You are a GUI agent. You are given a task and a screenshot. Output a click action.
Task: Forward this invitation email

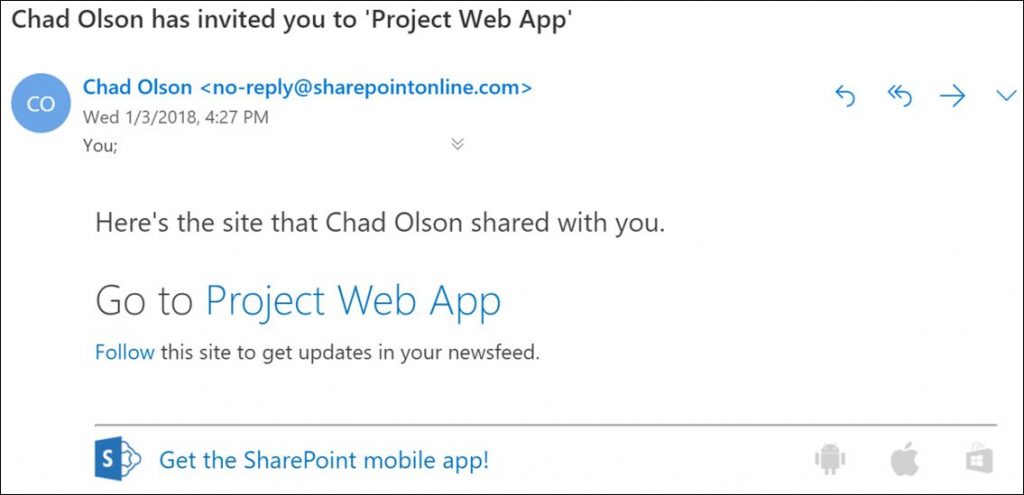[952, 97]
